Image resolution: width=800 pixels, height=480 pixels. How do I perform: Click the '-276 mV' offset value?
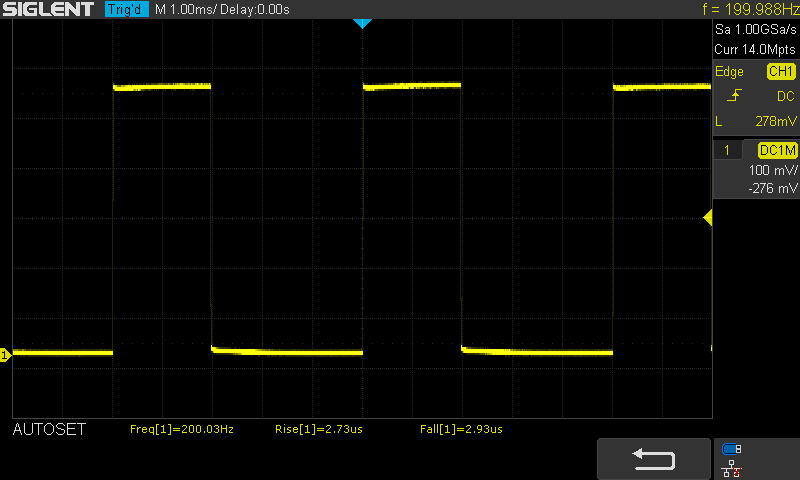click(x=772, y=188)
